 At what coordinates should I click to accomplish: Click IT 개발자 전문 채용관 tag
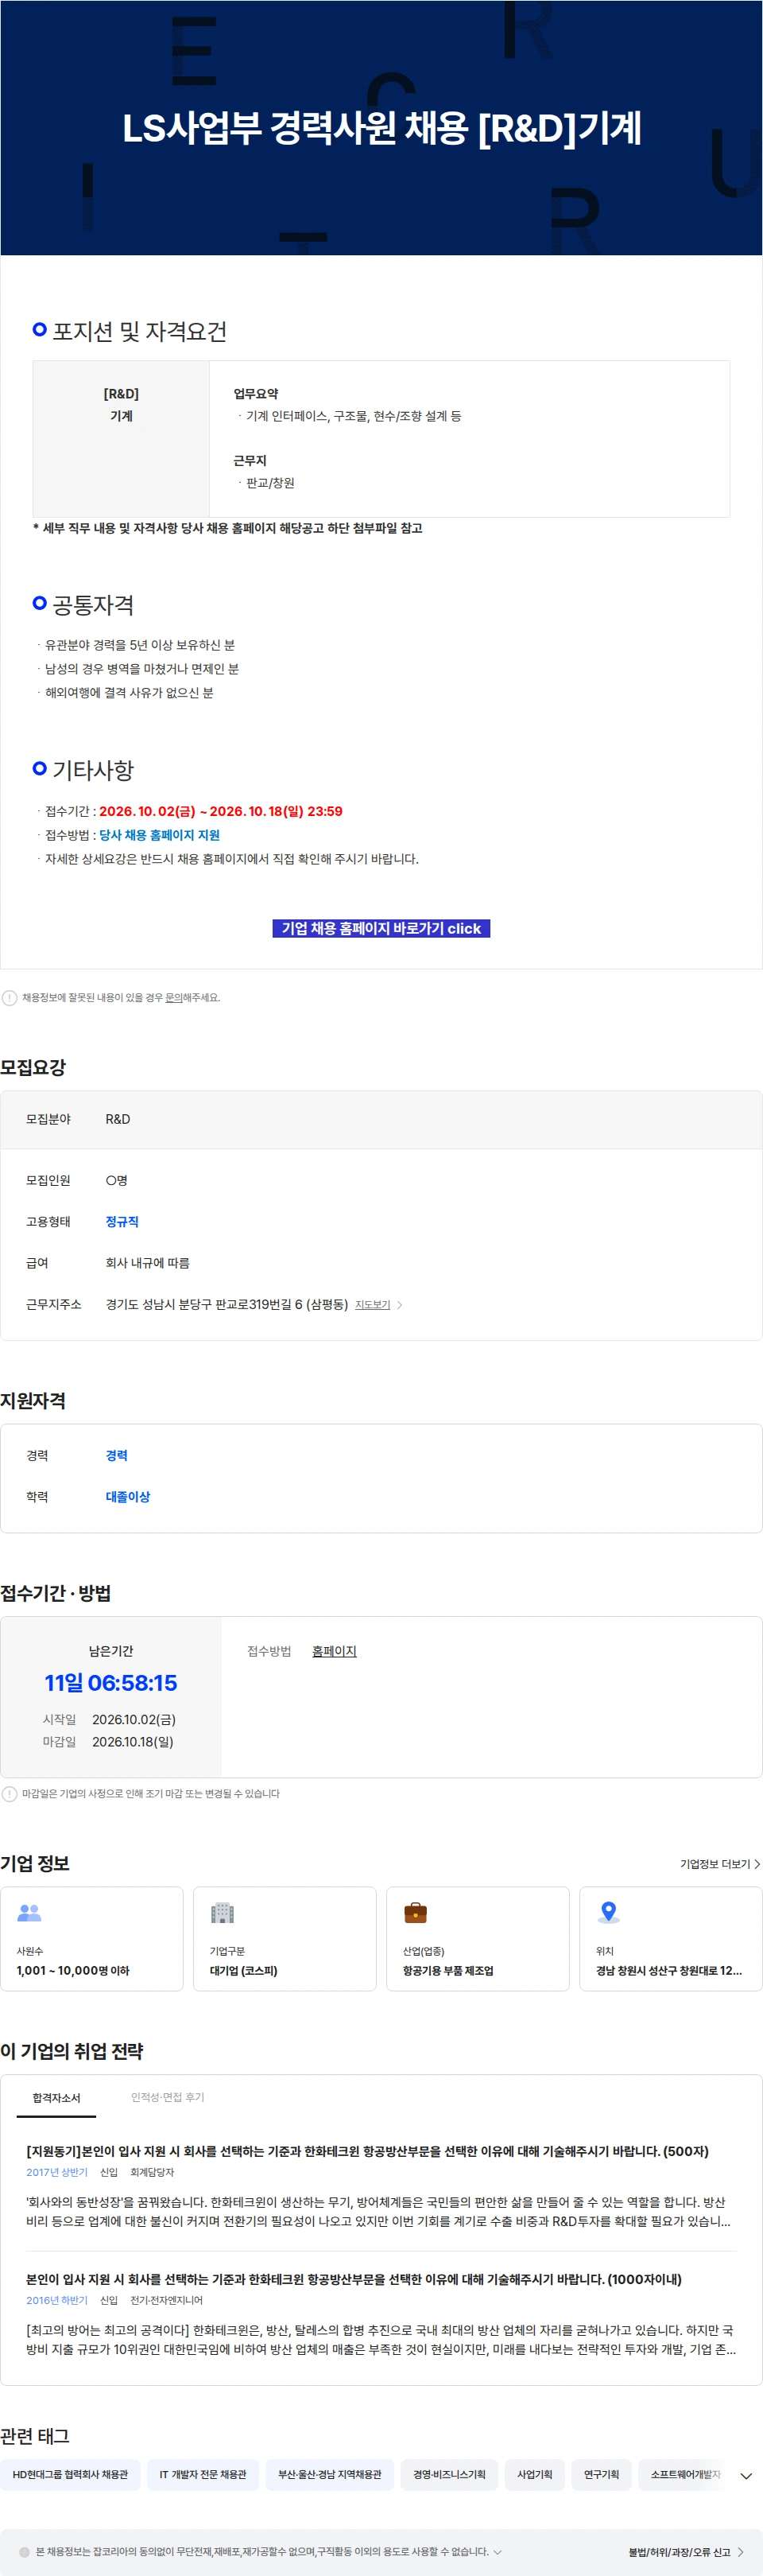tap(203, 2474)
